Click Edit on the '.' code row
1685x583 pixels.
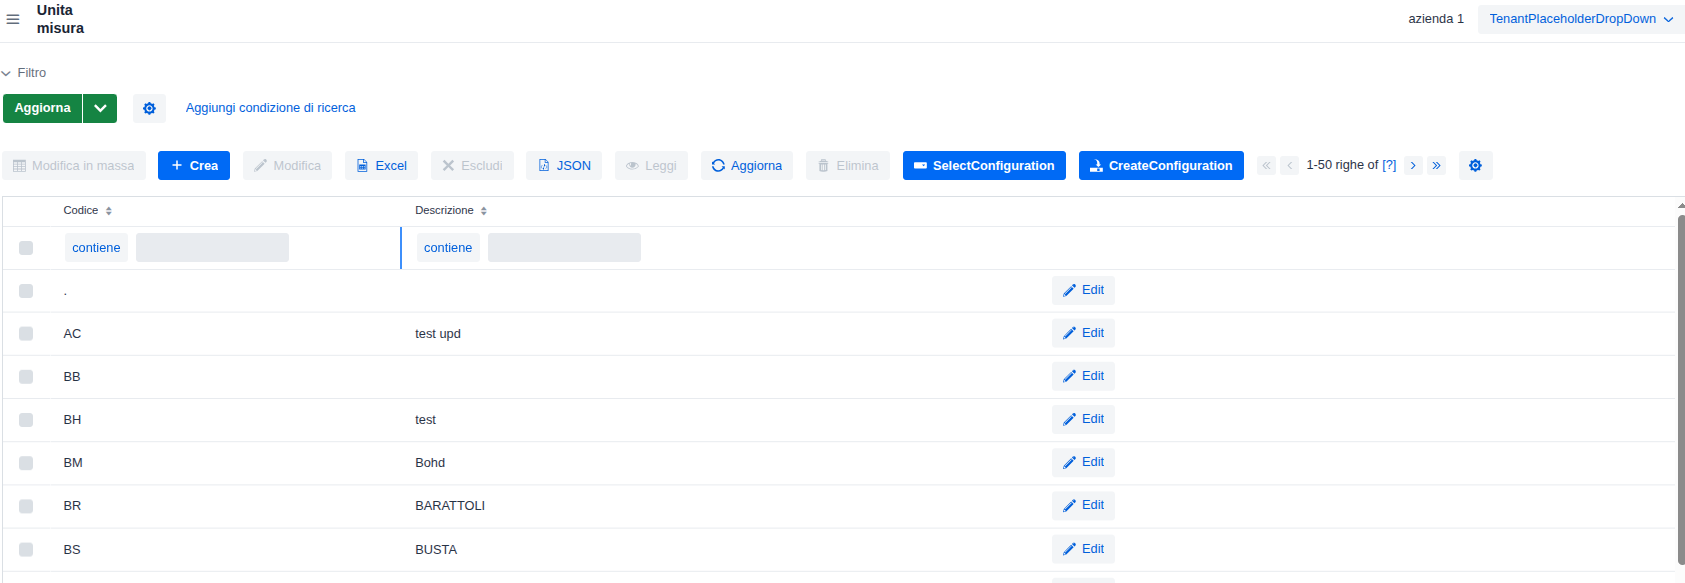(x=1083, y=290)
